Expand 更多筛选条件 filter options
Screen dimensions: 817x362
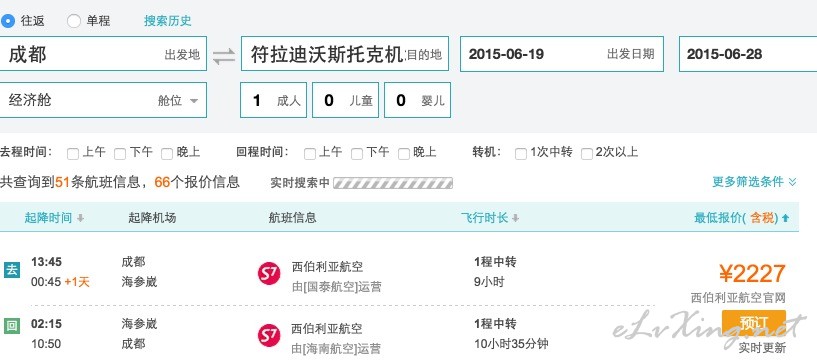754,182
